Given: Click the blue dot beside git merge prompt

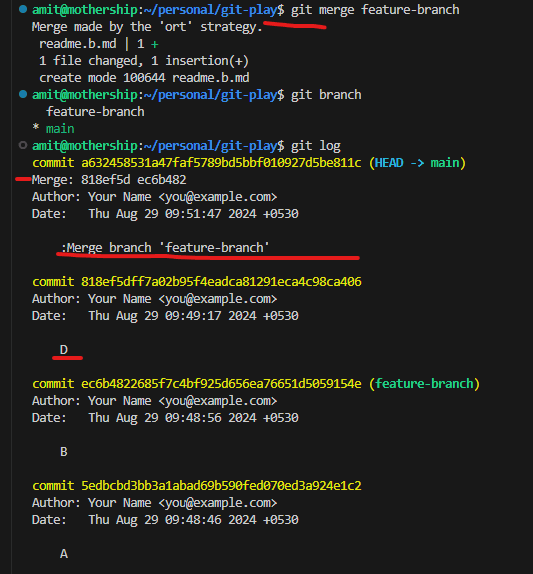Looking at the screenshot, I should [23, 9].
